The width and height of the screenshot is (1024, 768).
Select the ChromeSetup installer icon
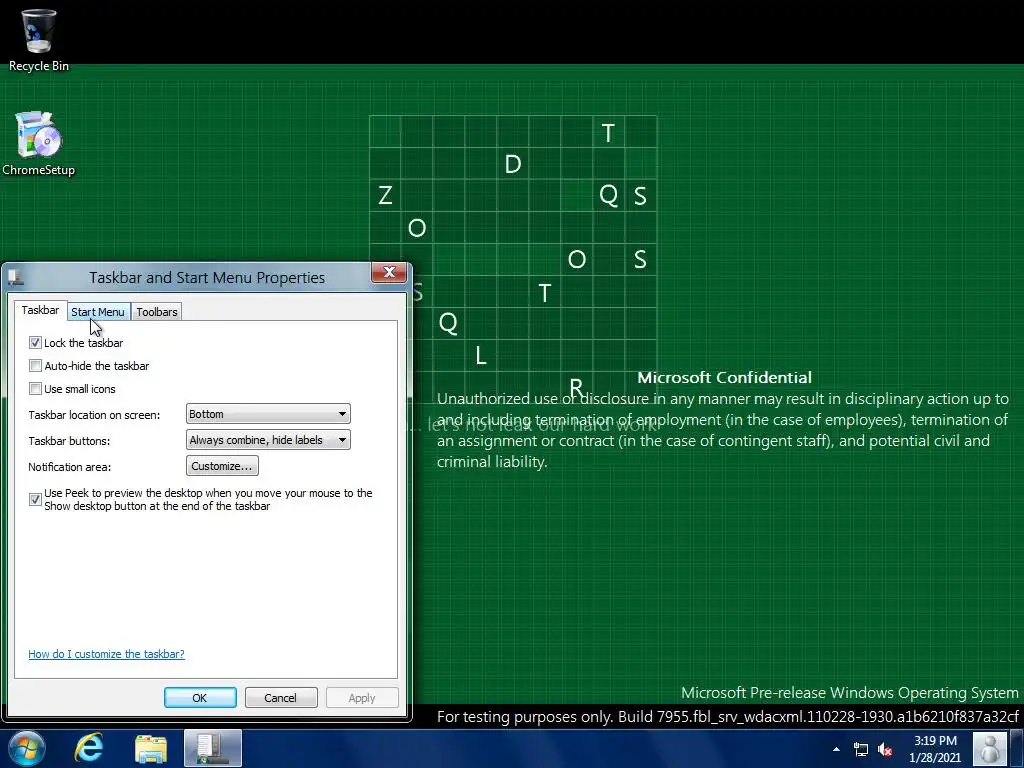pyautogui.click(x=39, y=144)
